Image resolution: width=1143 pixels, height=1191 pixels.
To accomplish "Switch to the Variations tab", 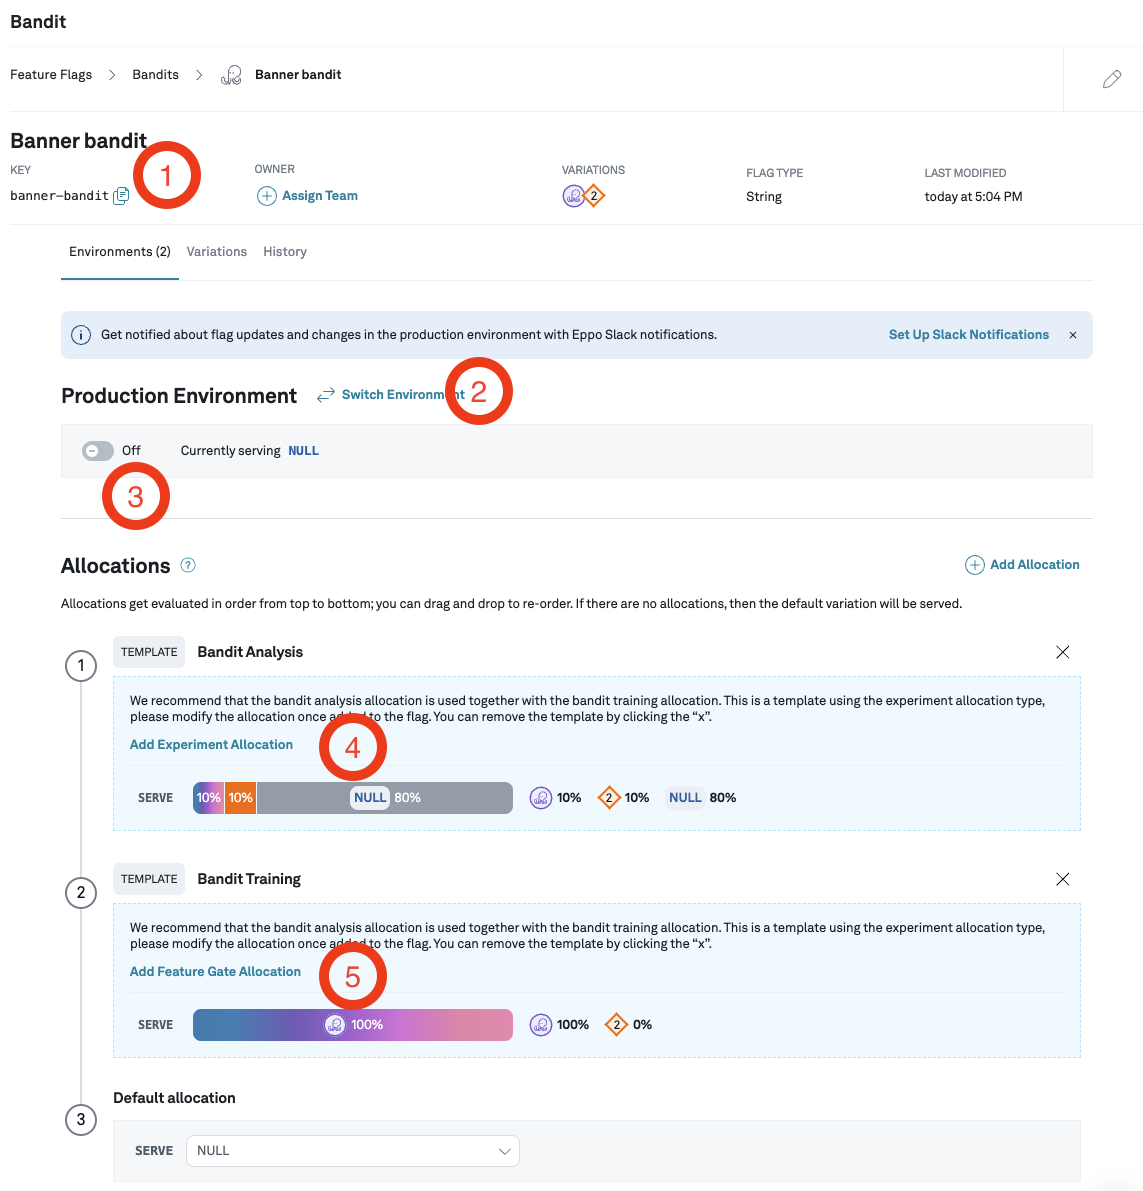I will [216, 251].
